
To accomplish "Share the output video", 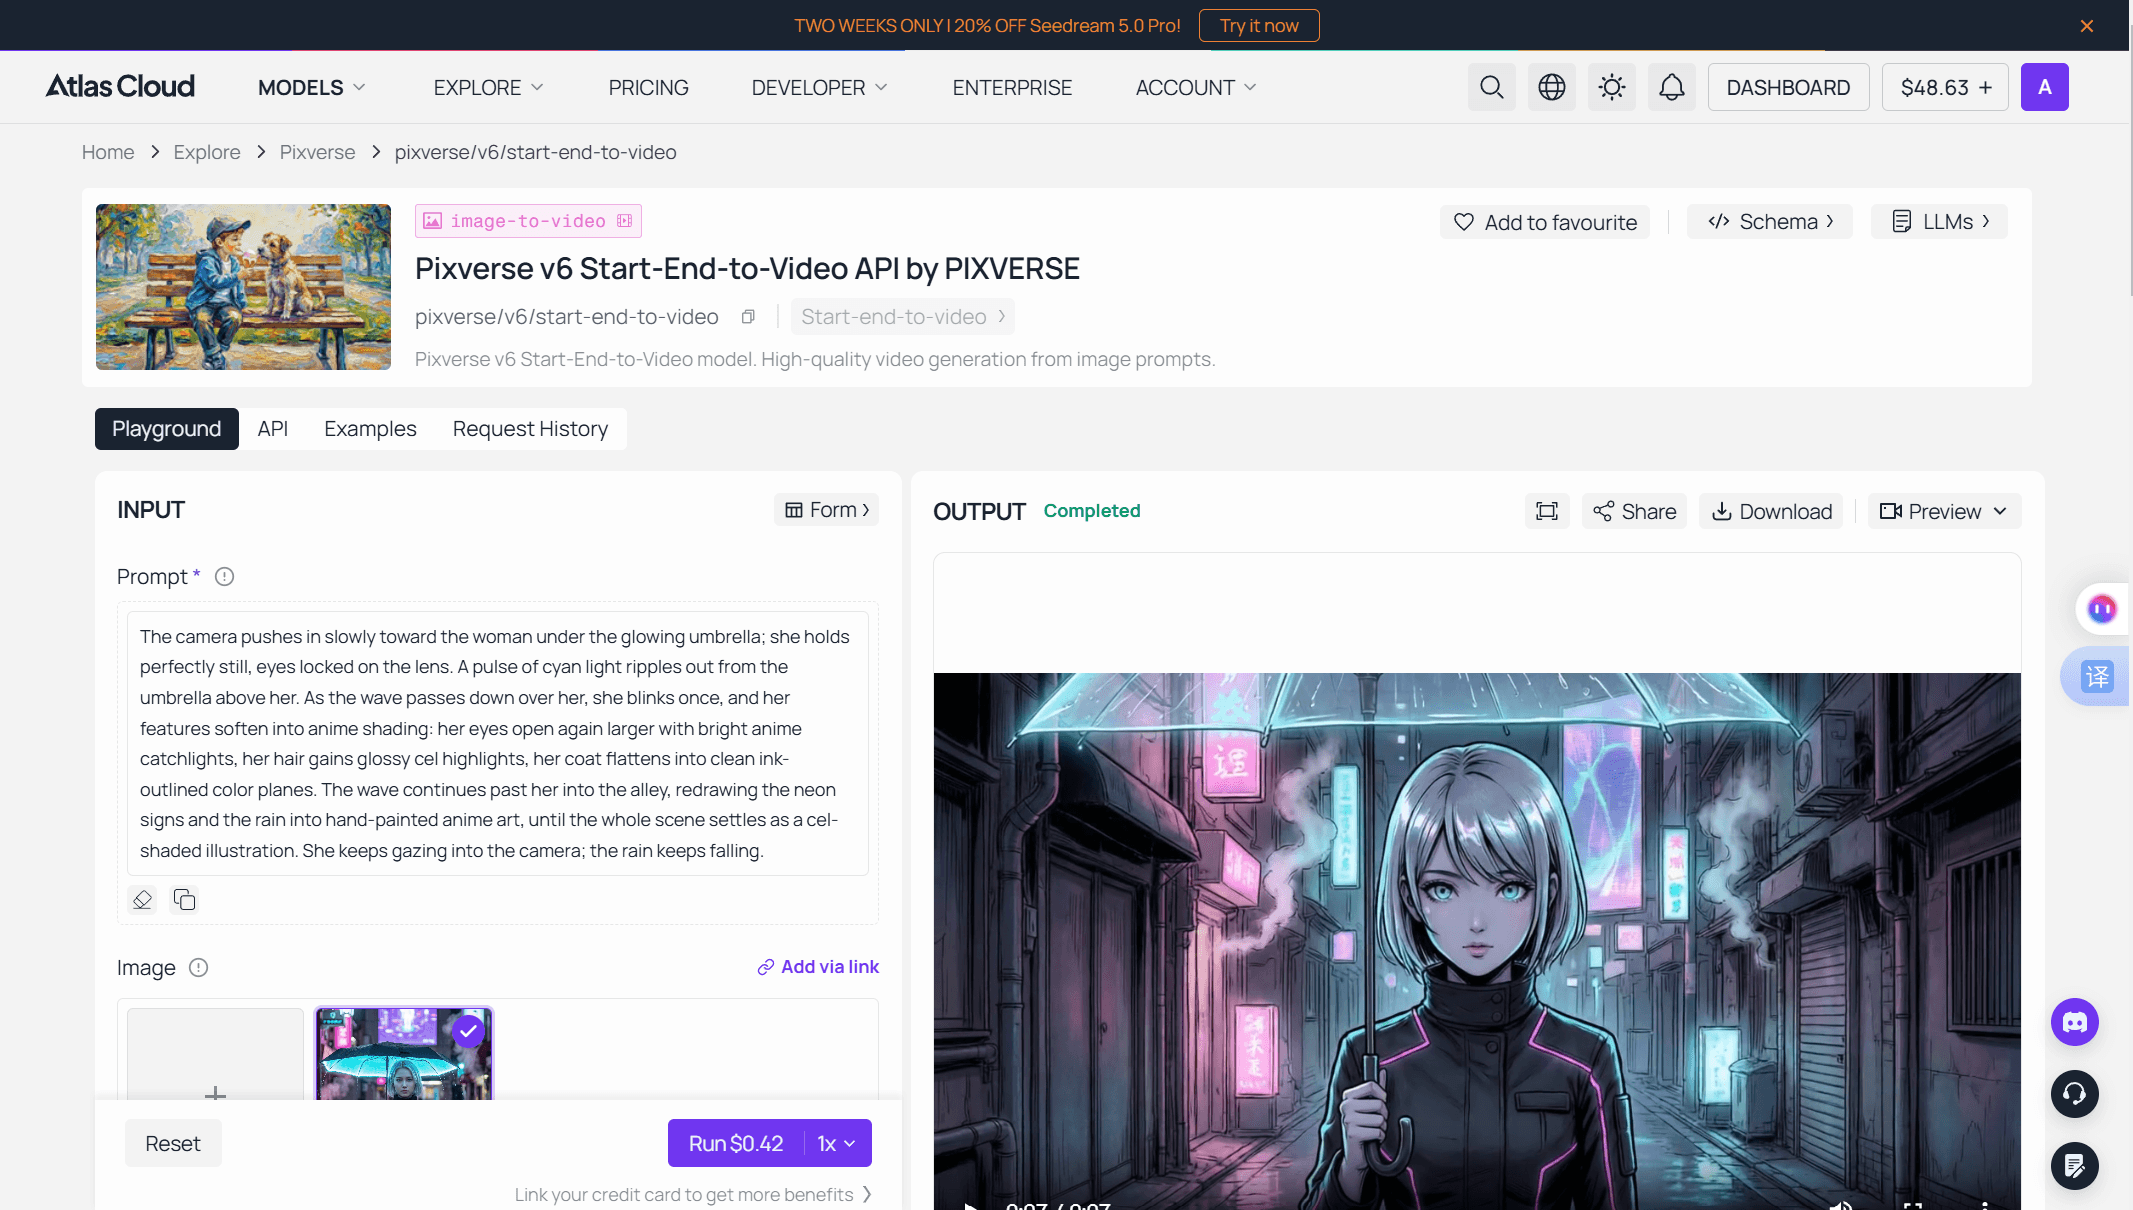I will 1634,511.
